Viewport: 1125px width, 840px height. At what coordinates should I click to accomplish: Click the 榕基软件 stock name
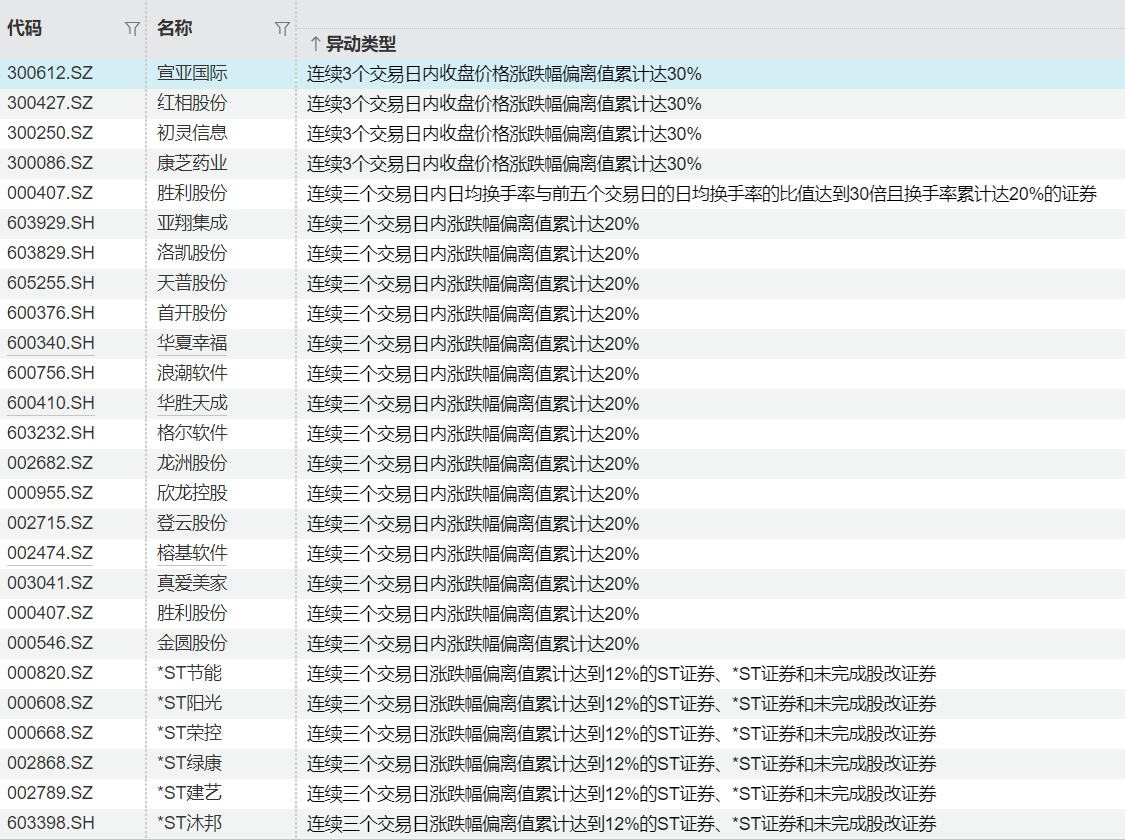tap(192, 553)
